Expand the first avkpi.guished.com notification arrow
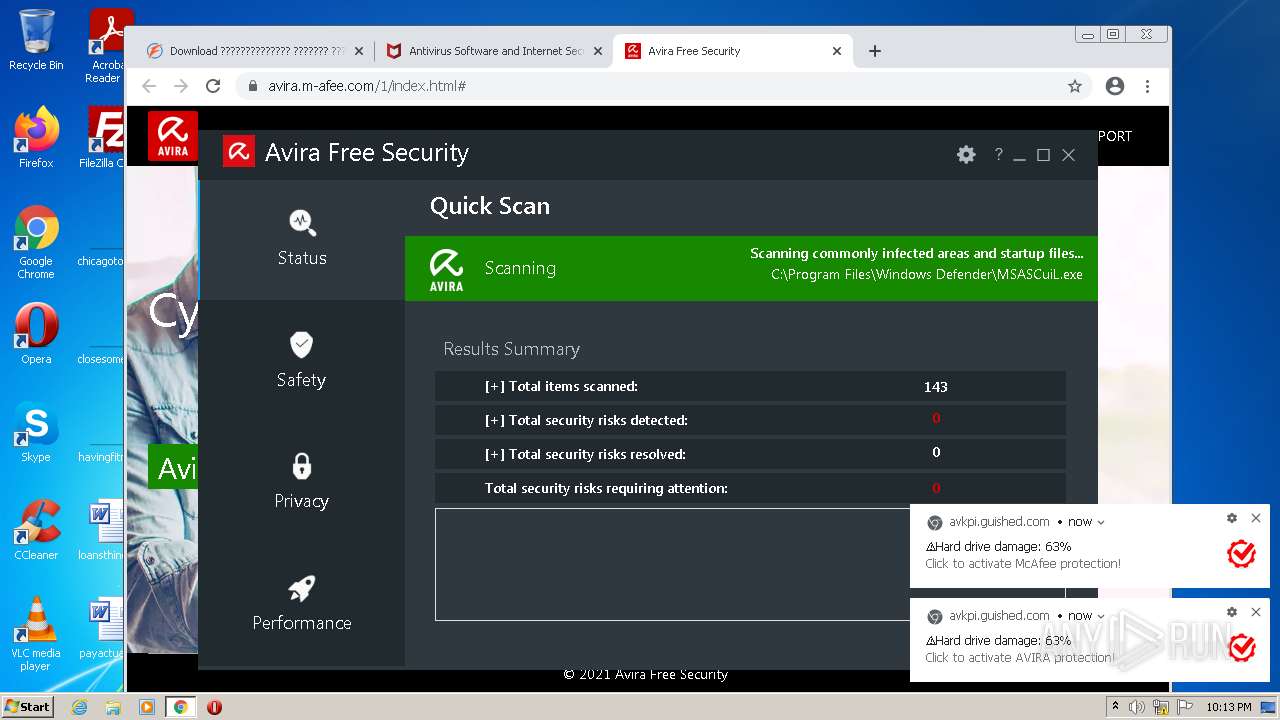 1101,522
